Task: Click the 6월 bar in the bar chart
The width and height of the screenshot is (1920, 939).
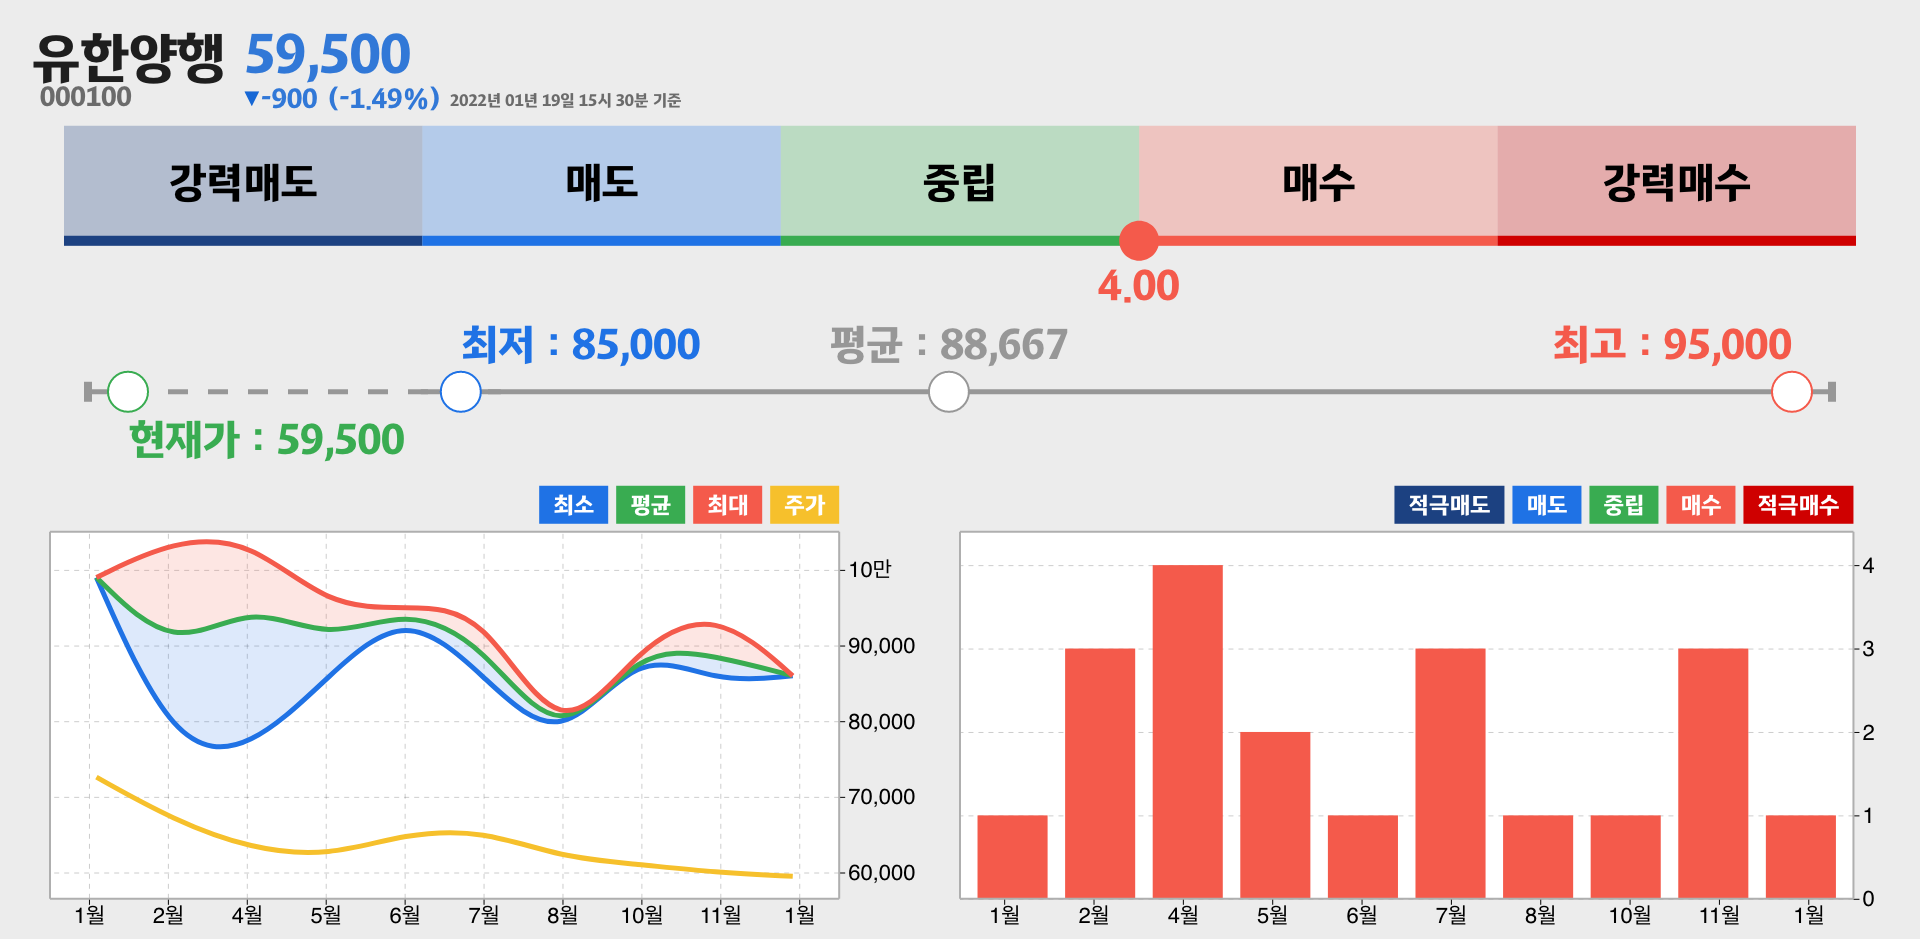Action: 1363,857
